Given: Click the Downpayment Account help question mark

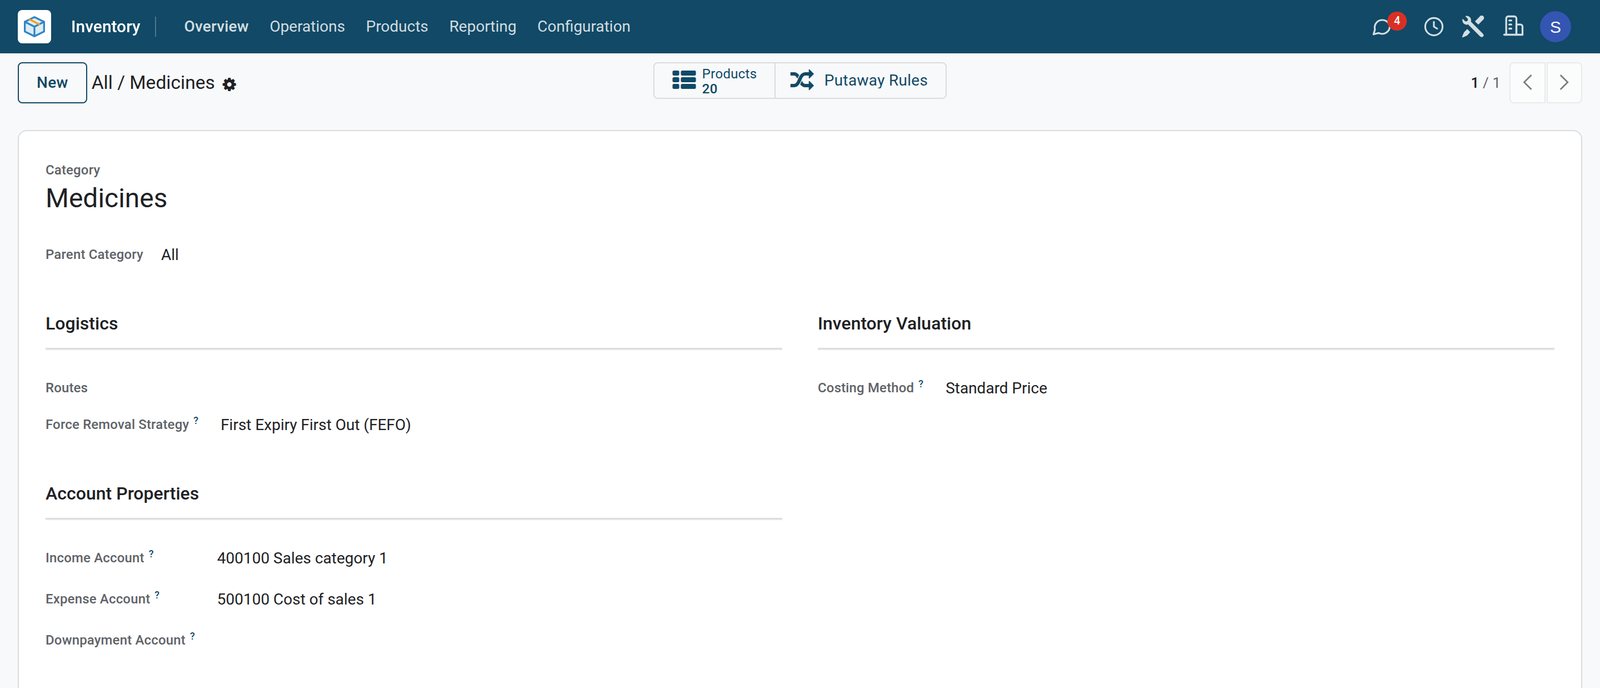Looking at the screenshot, I should (192, 635).
